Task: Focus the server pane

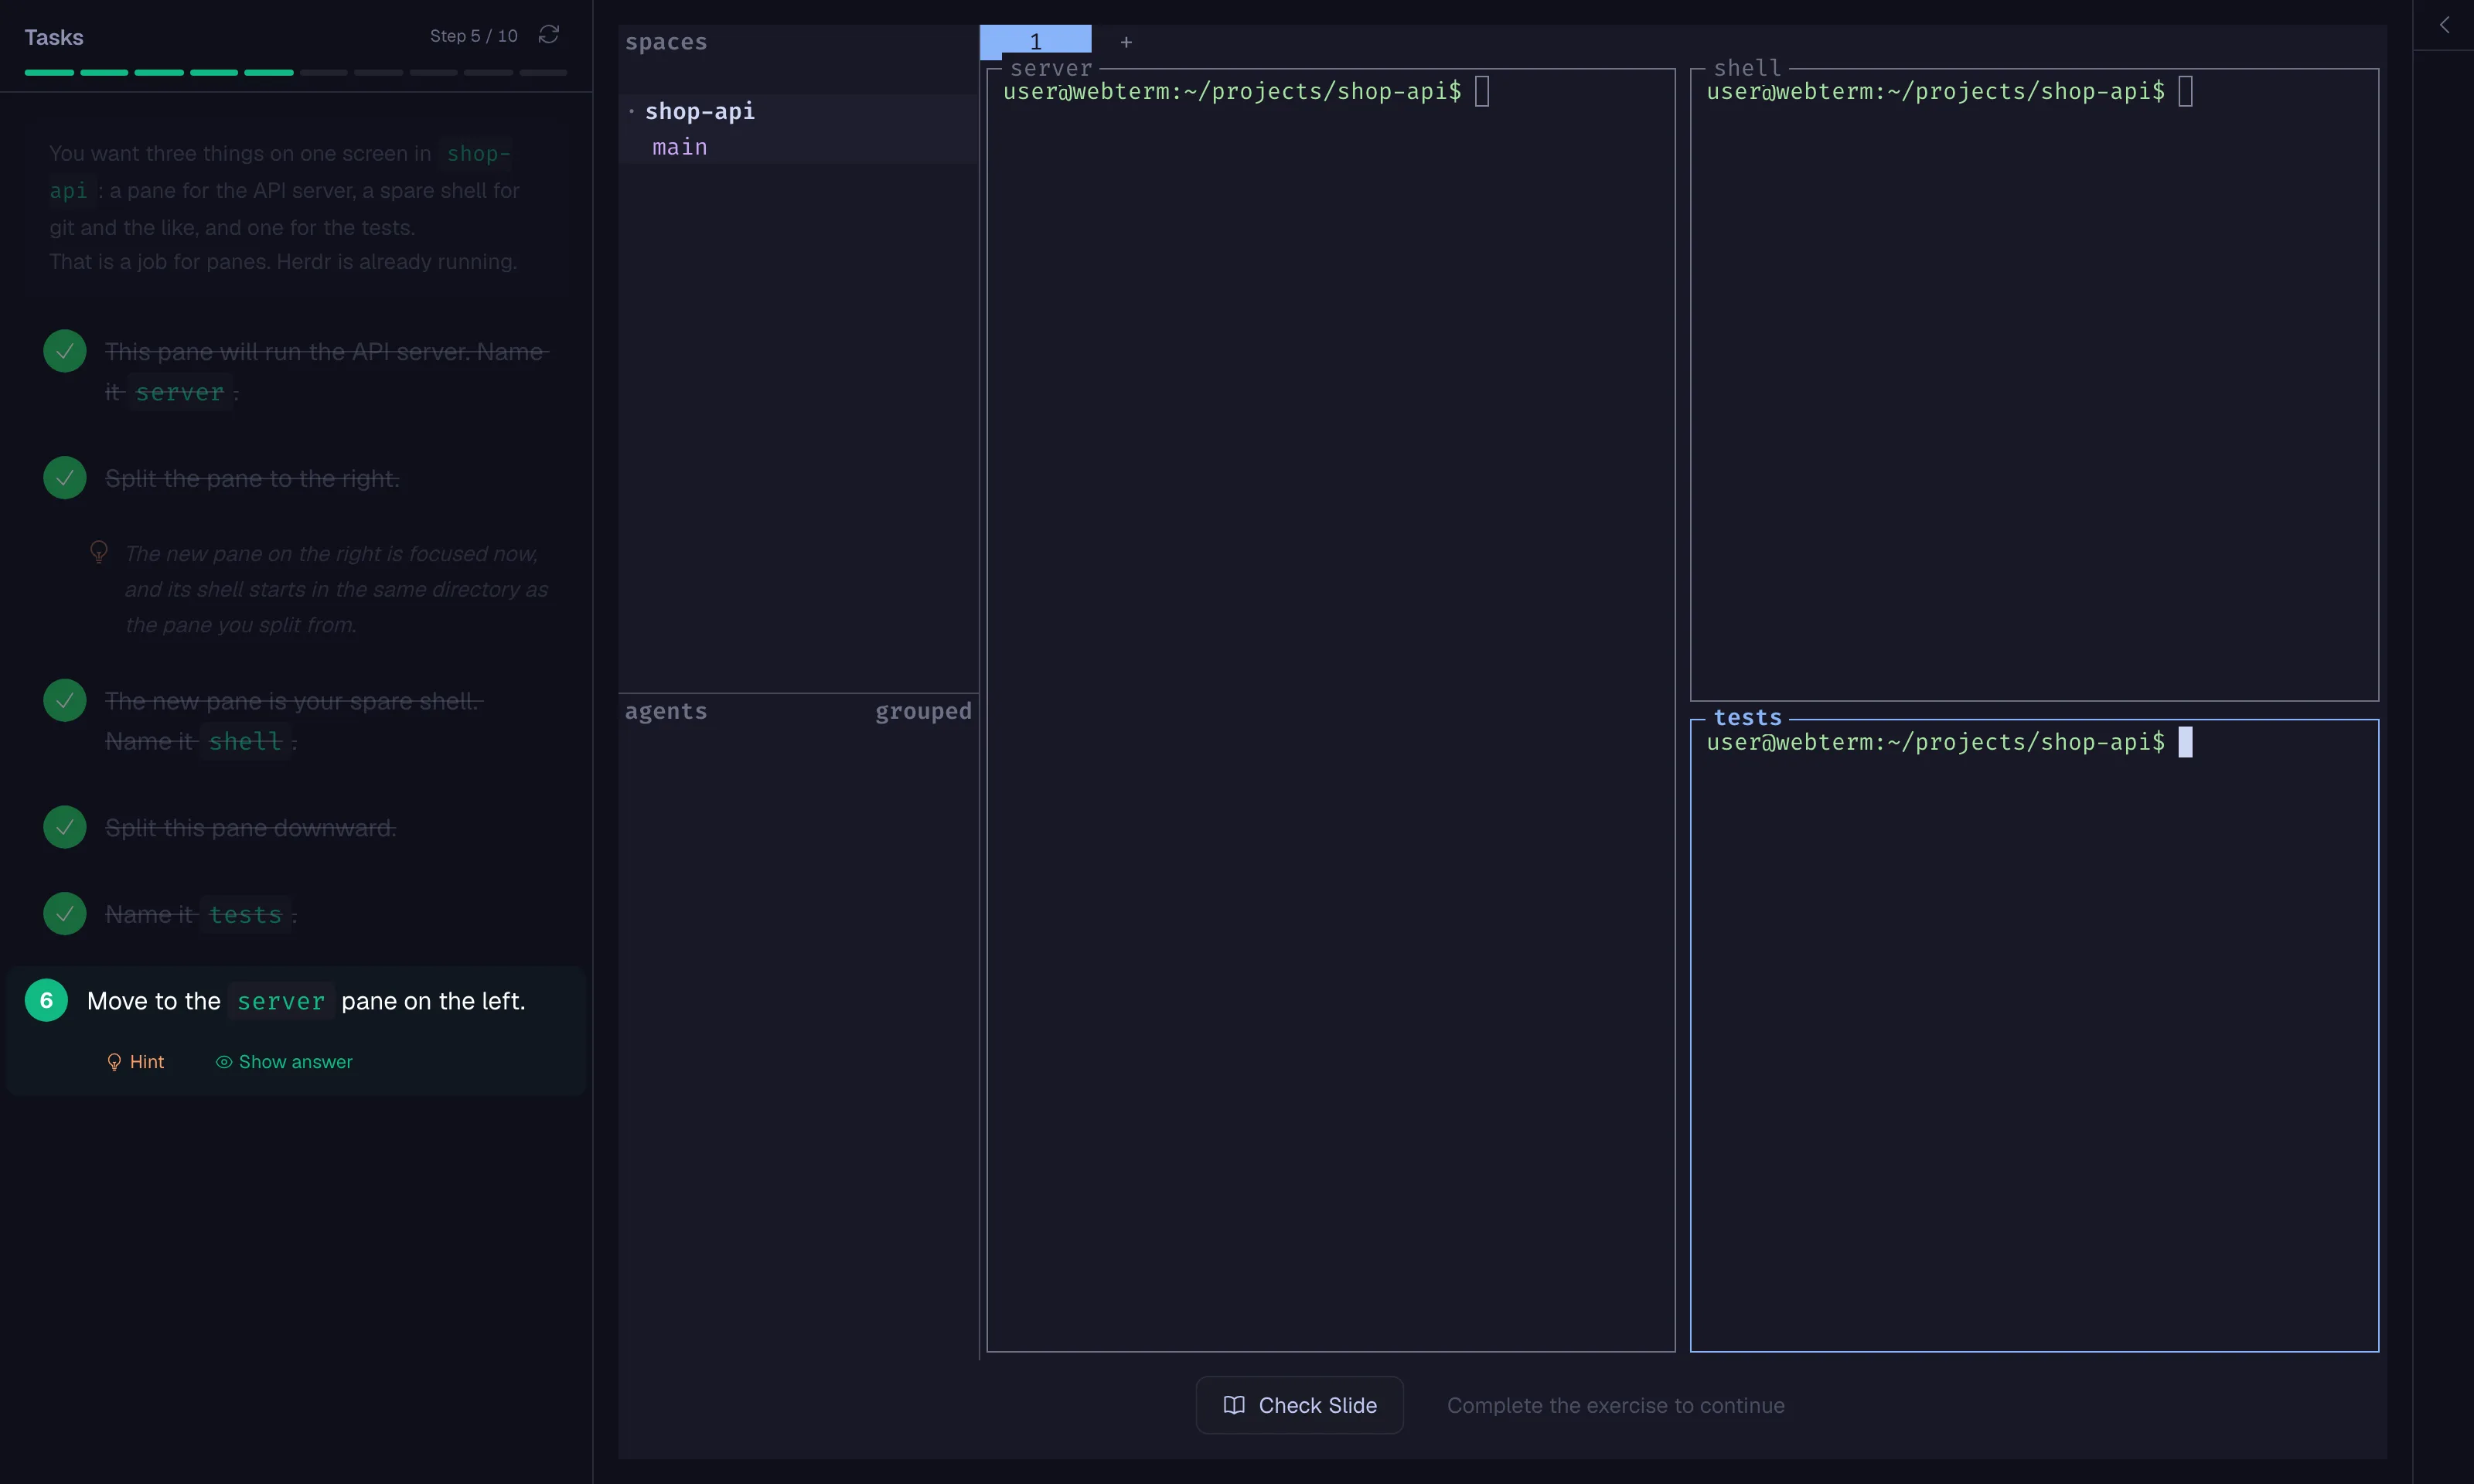Action: pos(1330,710)
